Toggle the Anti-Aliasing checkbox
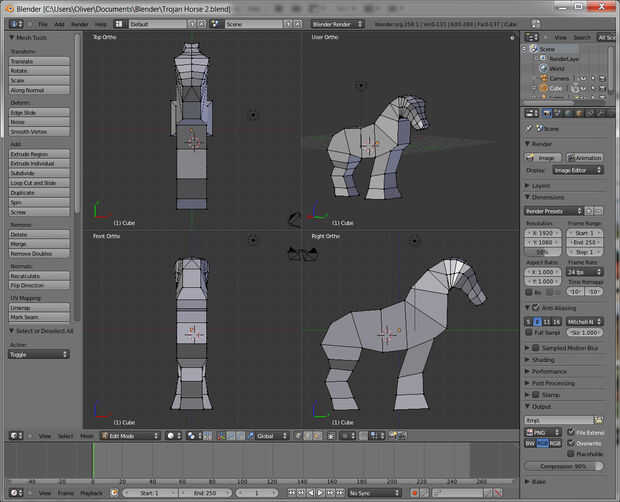The width and height of the screenshot is (620, 502). point(534,307)
